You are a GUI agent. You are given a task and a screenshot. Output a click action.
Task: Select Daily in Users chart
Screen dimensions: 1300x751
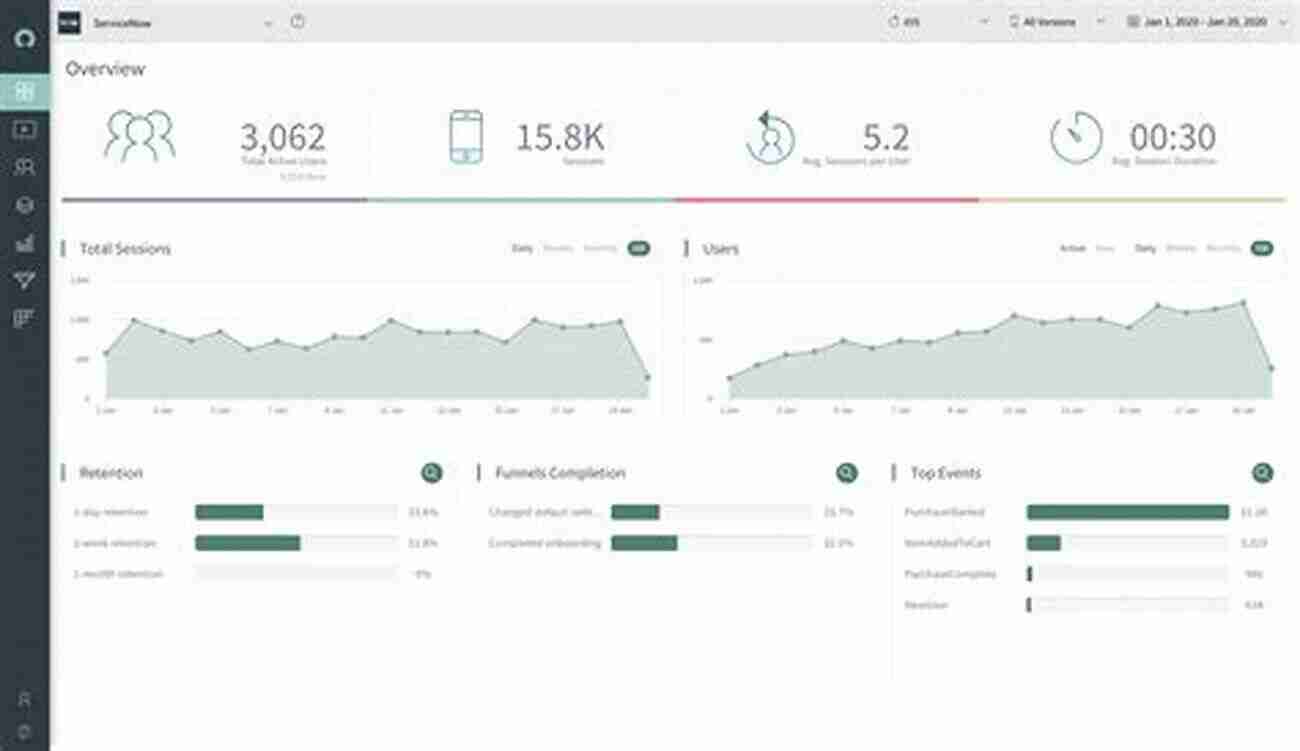pyautogui.click(x=1145, y=248)
